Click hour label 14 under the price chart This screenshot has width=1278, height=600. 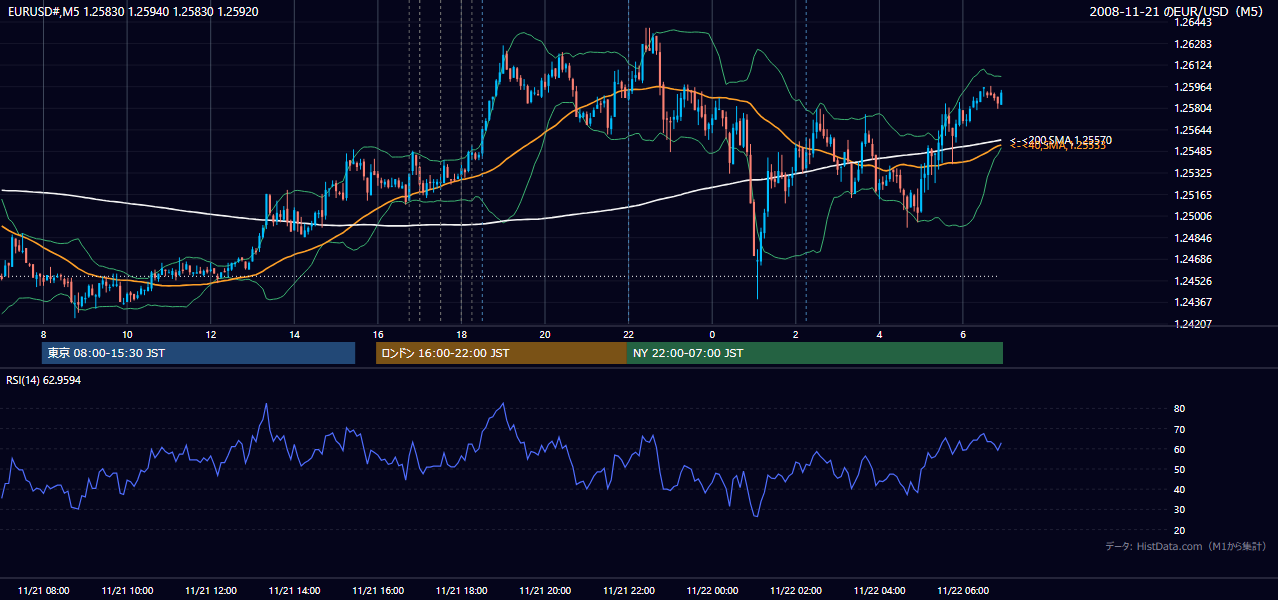(x=295, y=334)
